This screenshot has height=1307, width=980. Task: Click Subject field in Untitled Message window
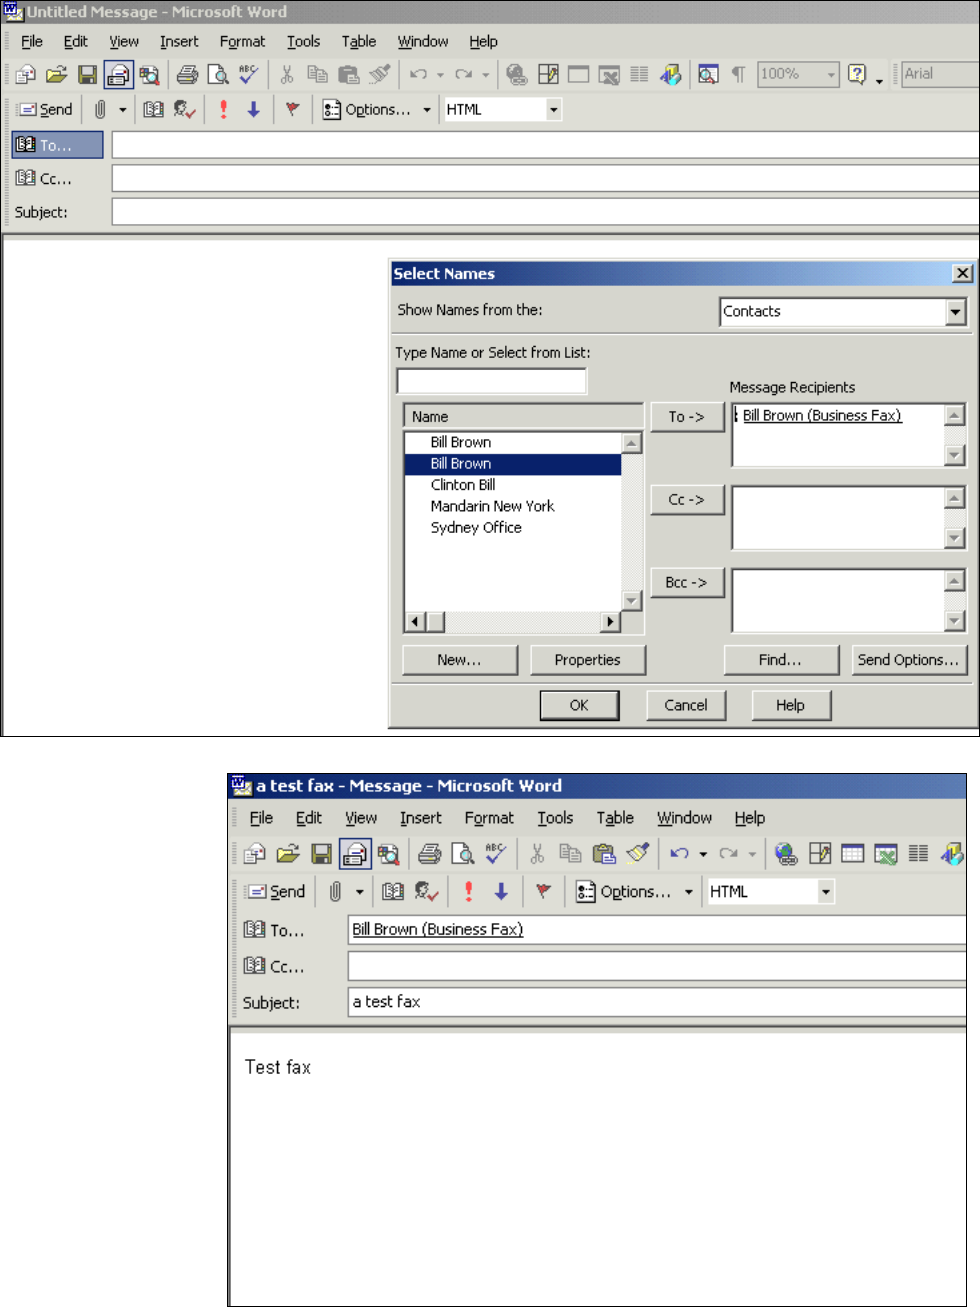545,212
